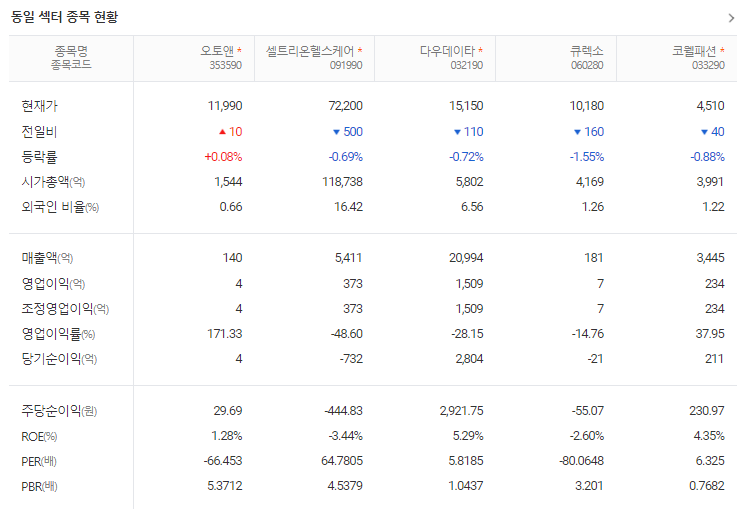Click the 종목명 column header
The height and width of the screenshot is (509, 743).
click(71, 50)
